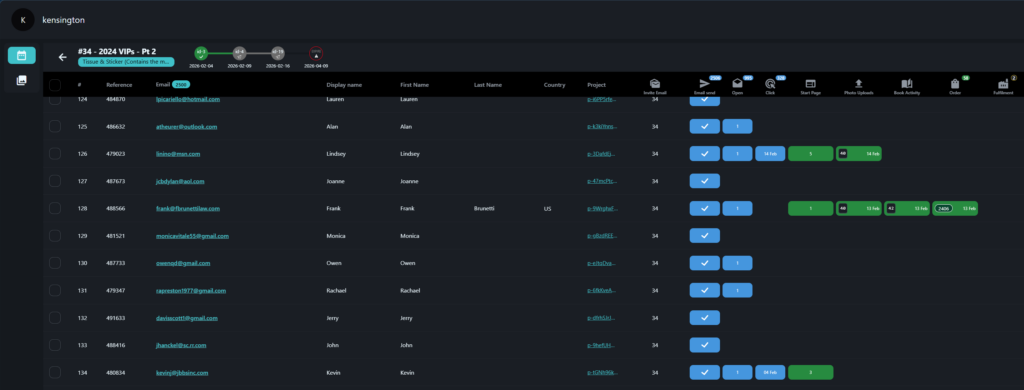
Task: Click the Invite Email column icon
Action: click(655, 84)
